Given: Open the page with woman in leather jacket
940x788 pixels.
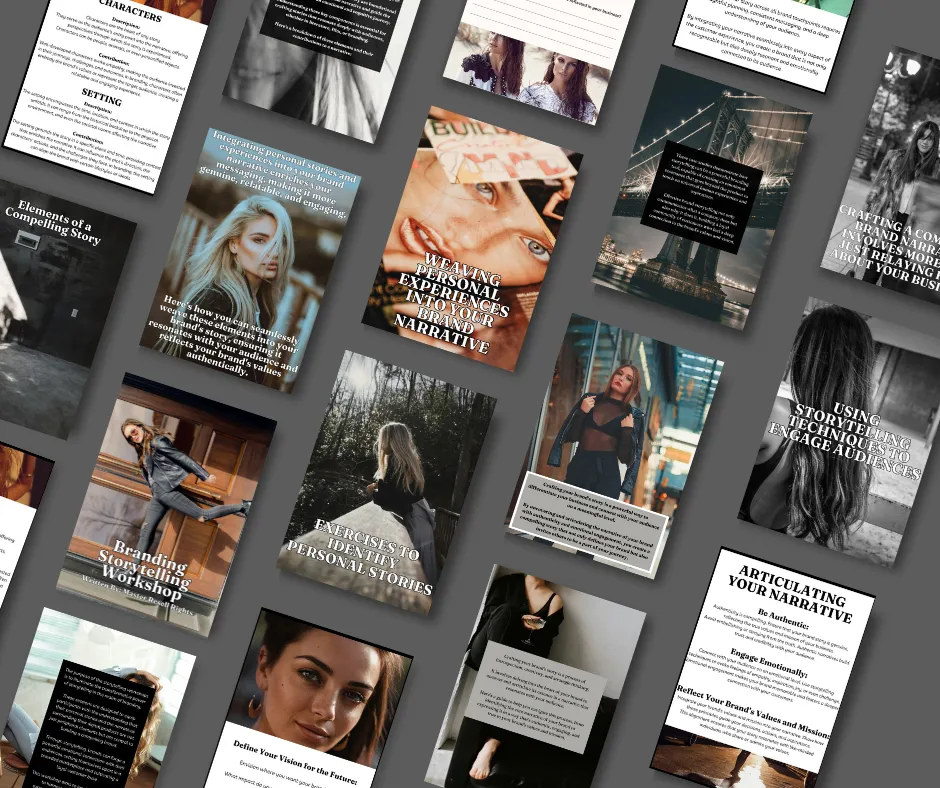Looking at the screenshot, I should 614,446.
